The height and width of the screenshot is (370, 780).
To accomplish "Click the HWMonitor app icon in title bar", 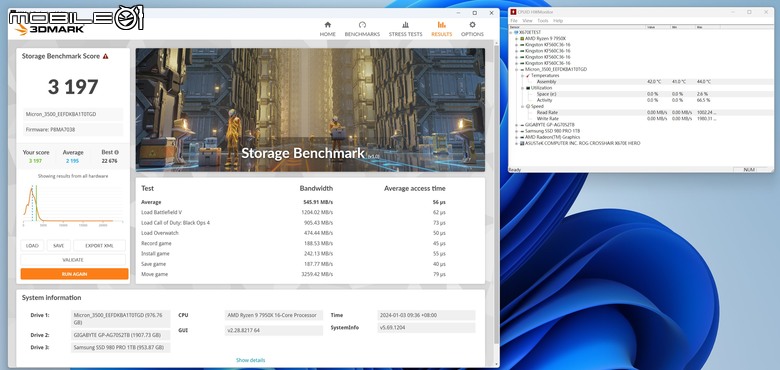I will pos(513,12).
